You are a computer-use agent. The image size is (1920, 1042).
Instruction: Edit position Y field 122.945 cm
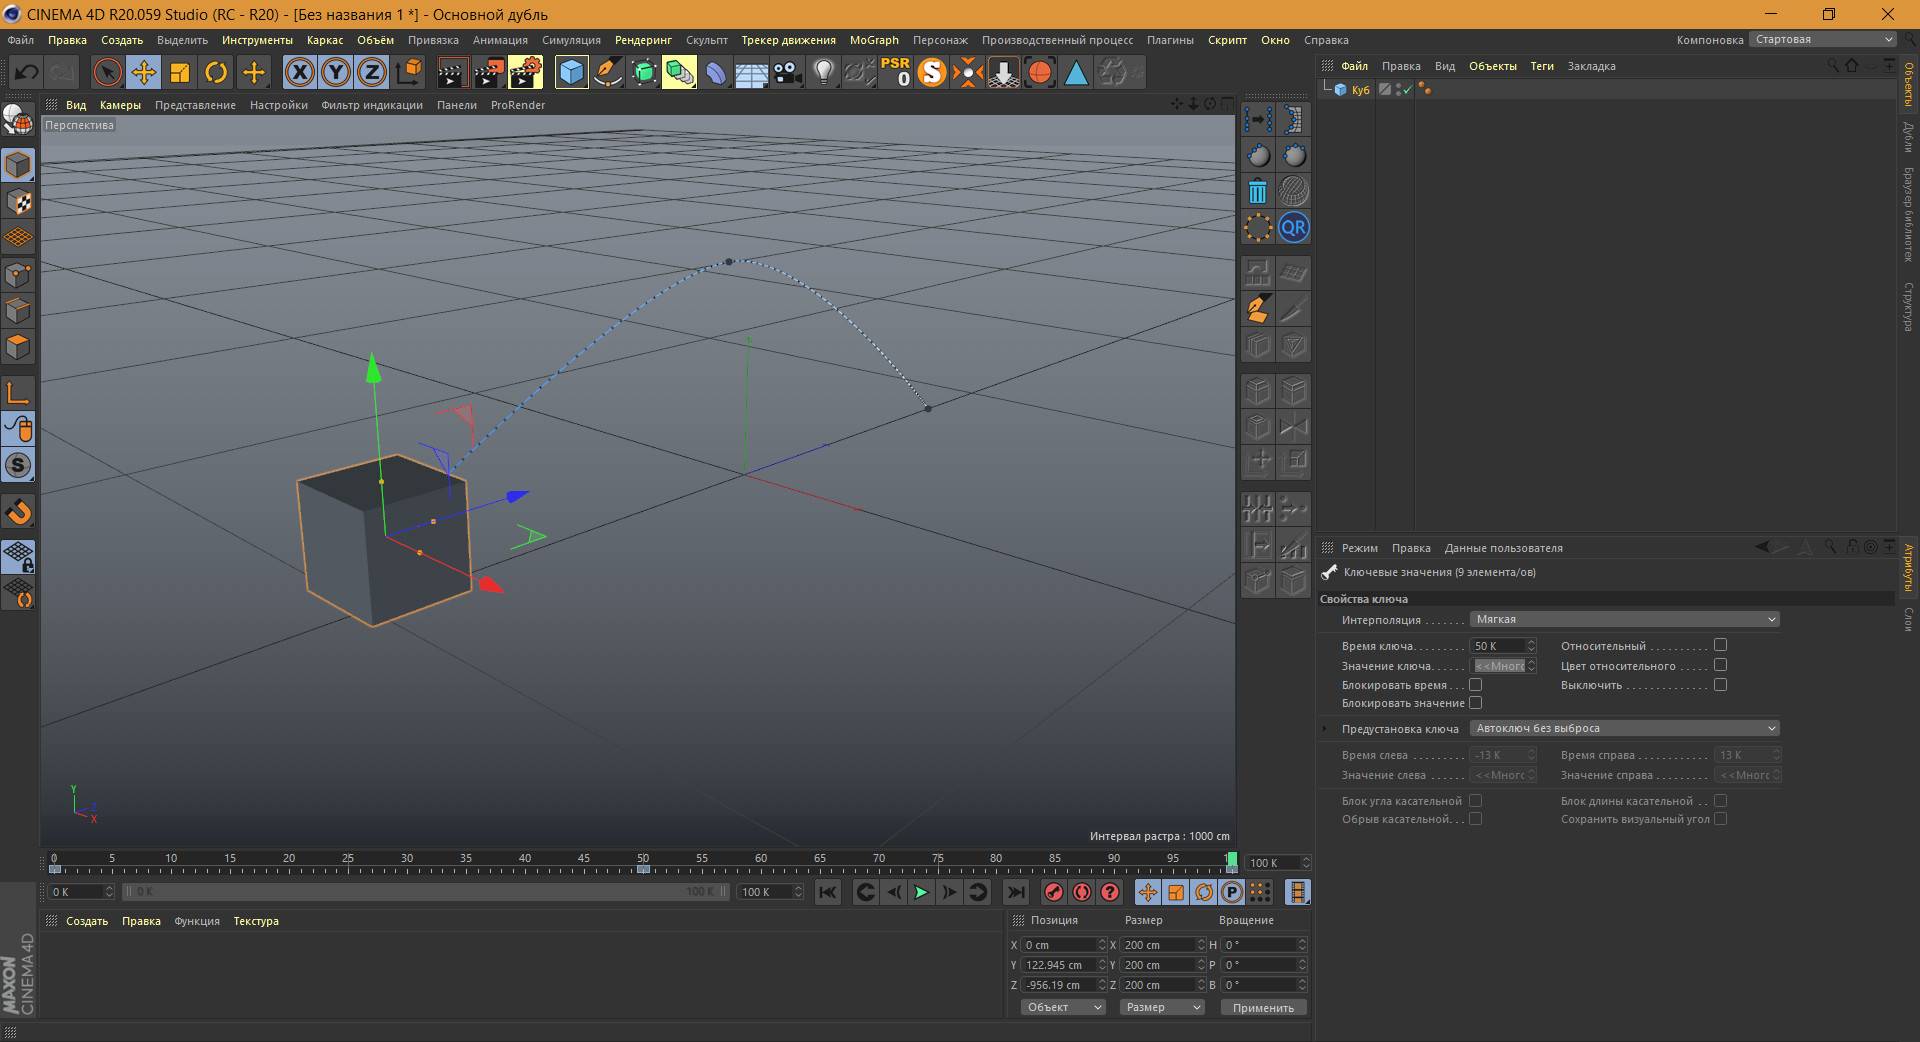point(1058,965)
